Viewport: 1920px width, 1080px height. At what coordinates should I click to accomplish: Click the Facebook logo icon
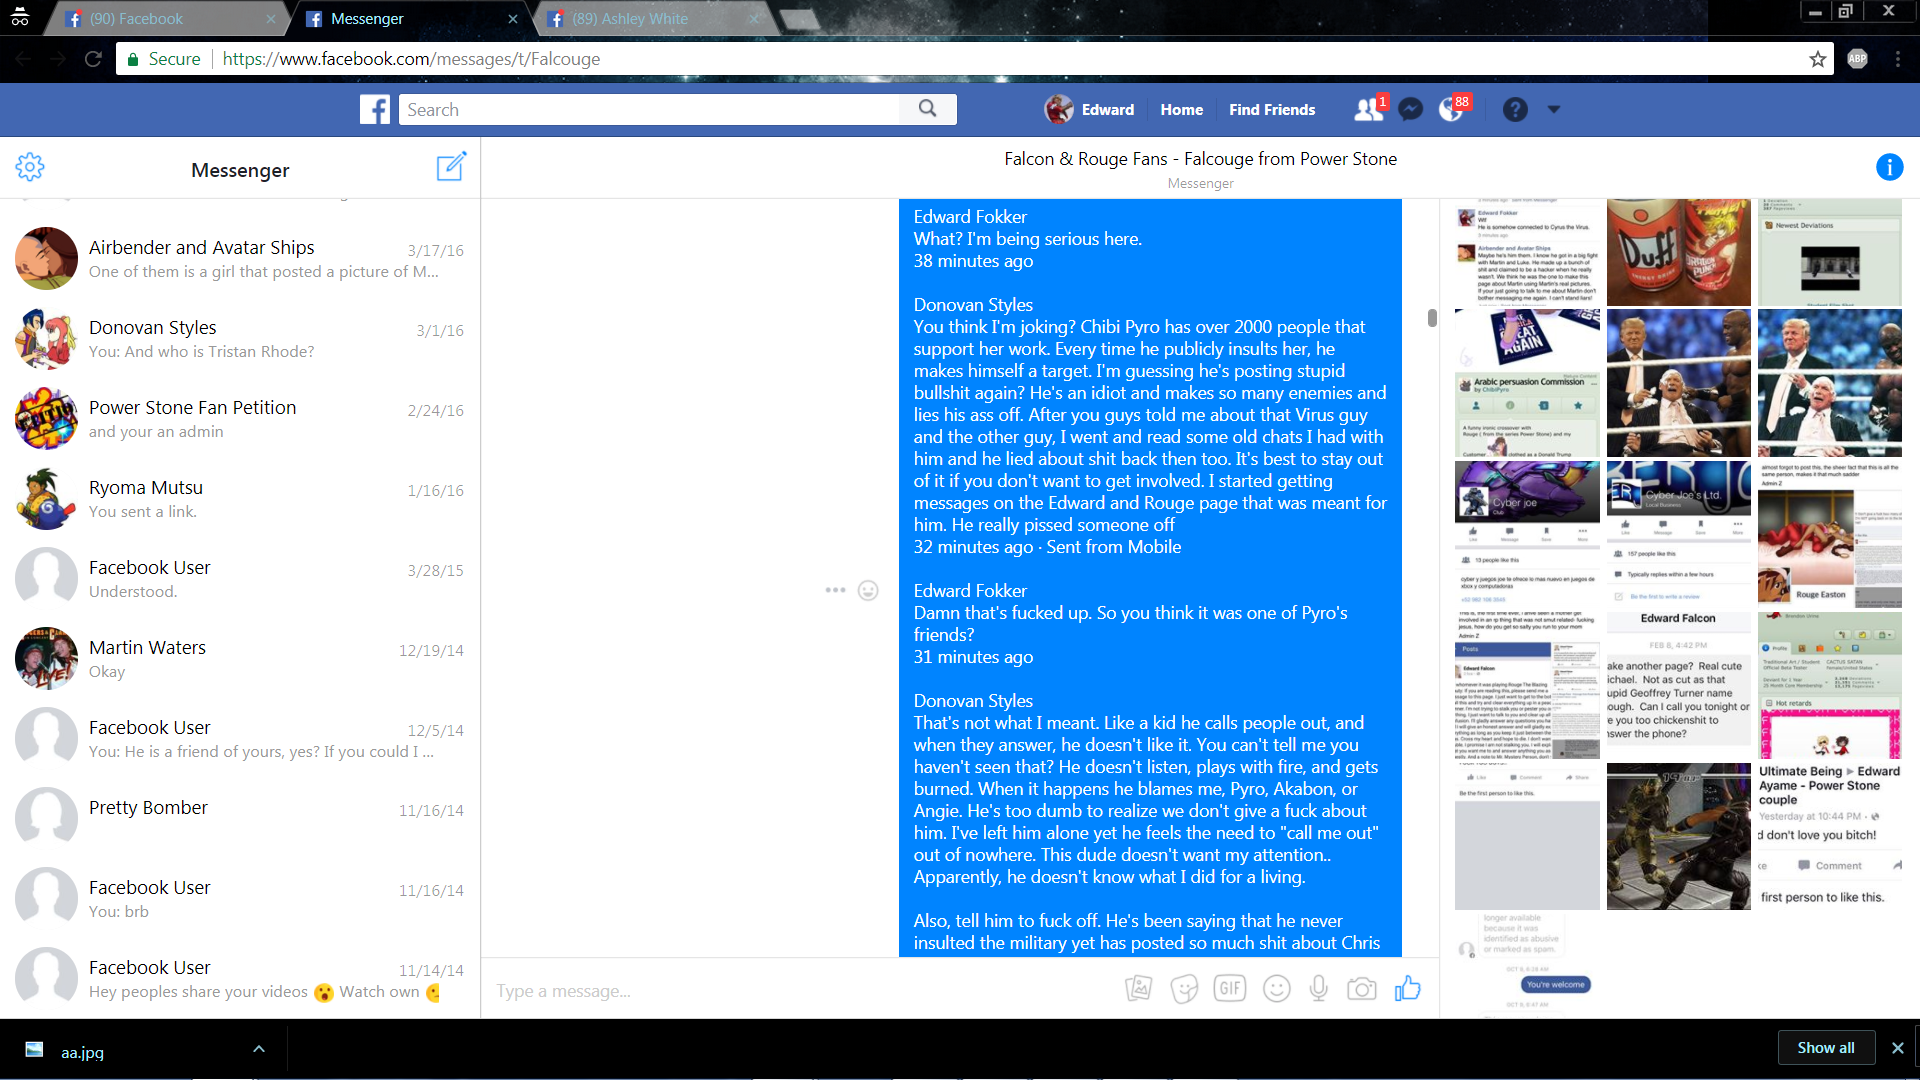tap(375, 110)
